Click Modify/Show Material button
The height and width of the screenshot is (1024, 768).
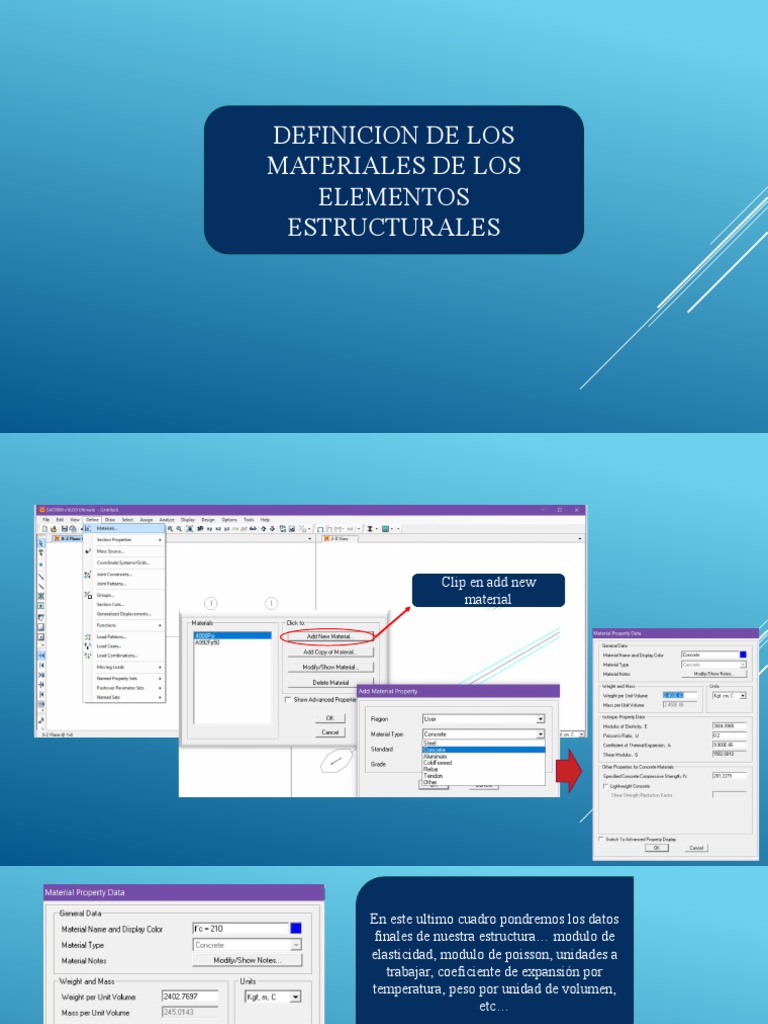pyautogui.click(x=330, y=667)
